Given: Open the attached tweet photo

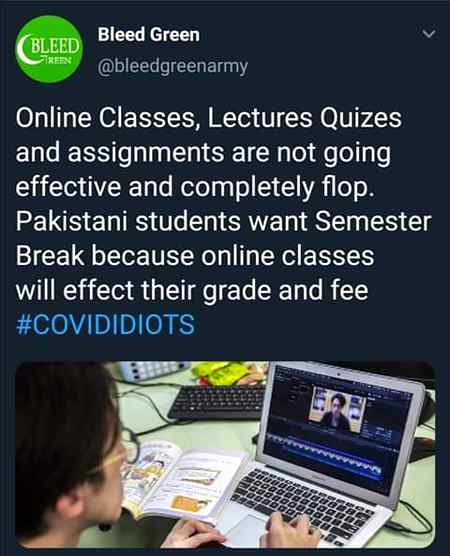Looking at the screenshot, I should click(x=225, y=455).
